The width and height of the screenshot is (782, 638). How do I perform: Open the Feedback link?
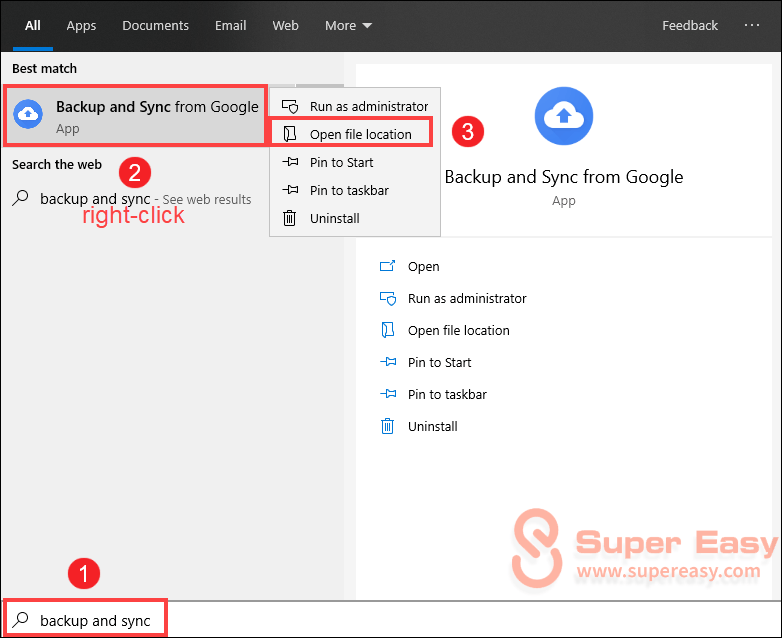(690, 25)
